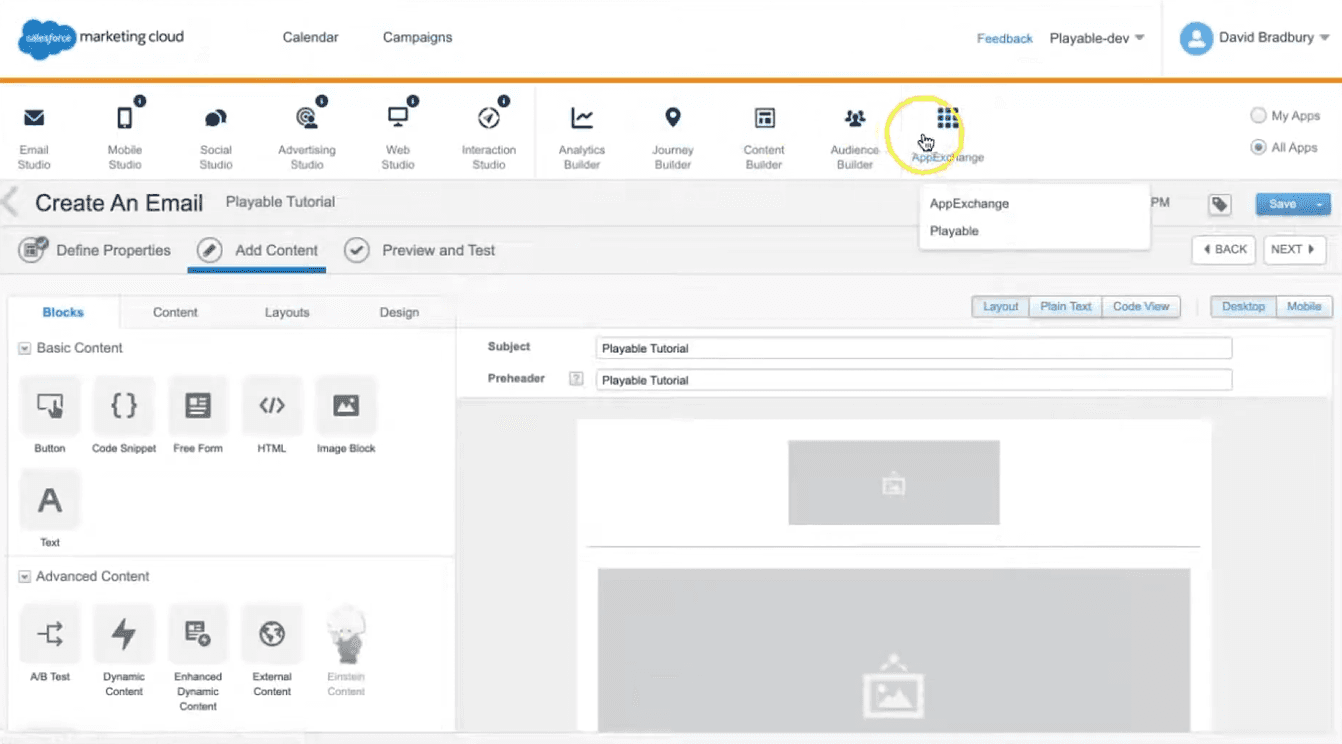Switch preview to Mobile

[x=1304, y=306]
